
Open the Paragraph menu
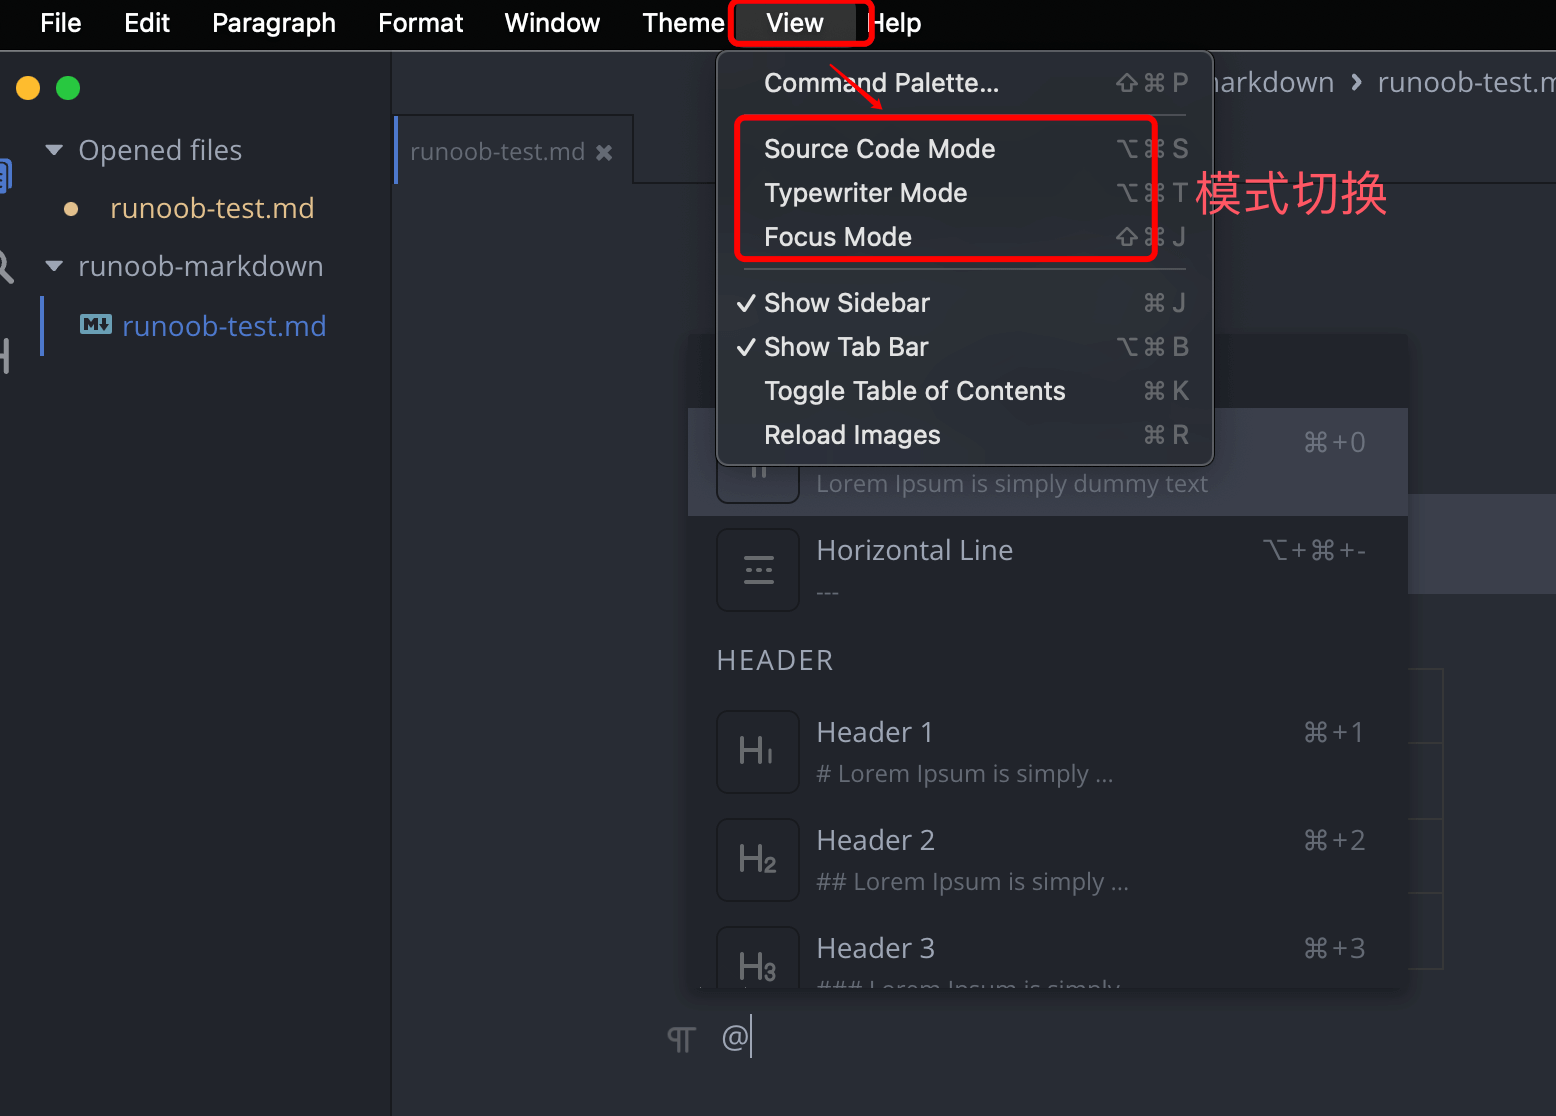point(274,23)
